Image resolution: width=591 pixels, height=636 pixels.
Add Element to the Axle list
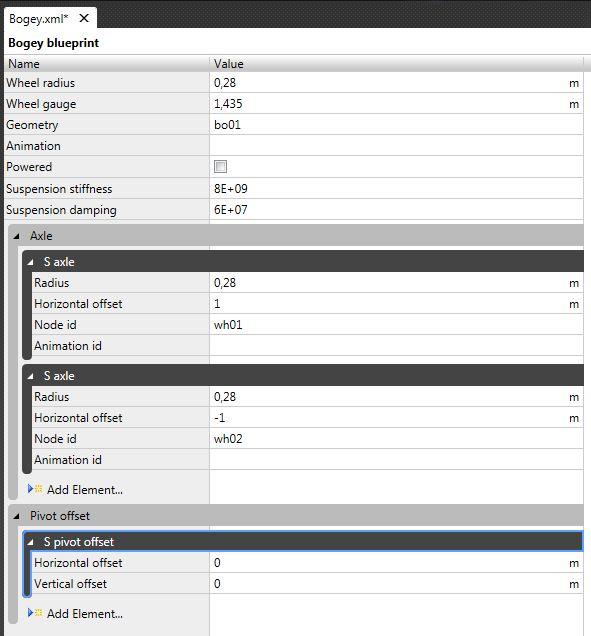pyautogui.click(x=85, y=490)
